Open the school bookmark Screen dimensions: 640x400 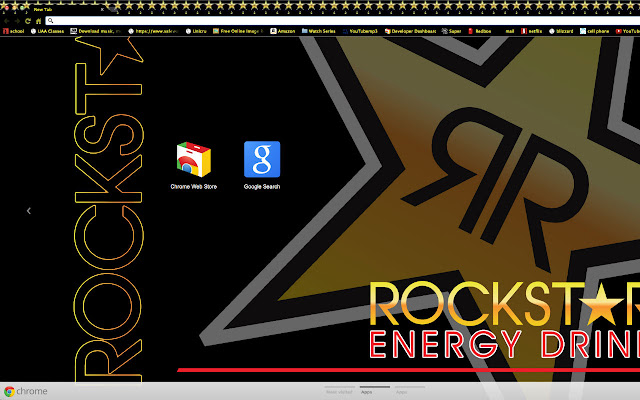click(x=13, y=31)
